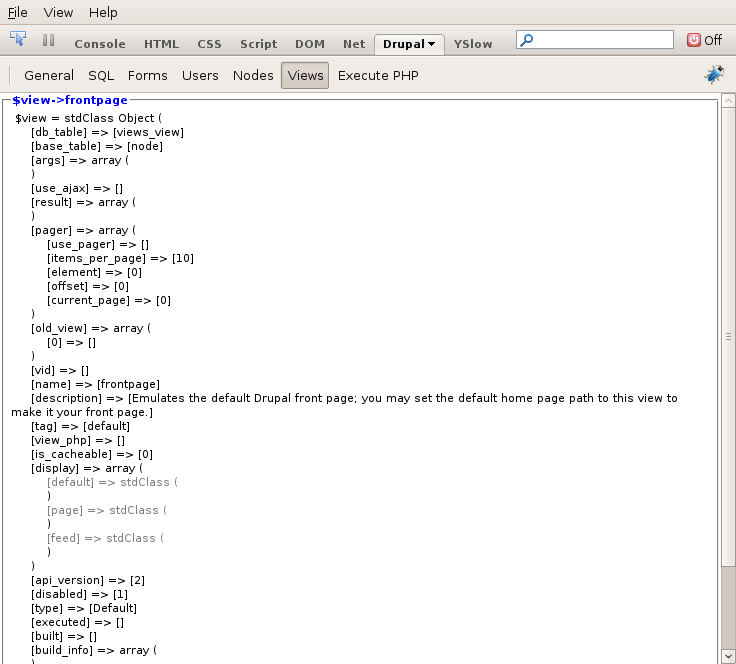Click the [offset] => [0] line
The image size is (736, 664).
88,287
